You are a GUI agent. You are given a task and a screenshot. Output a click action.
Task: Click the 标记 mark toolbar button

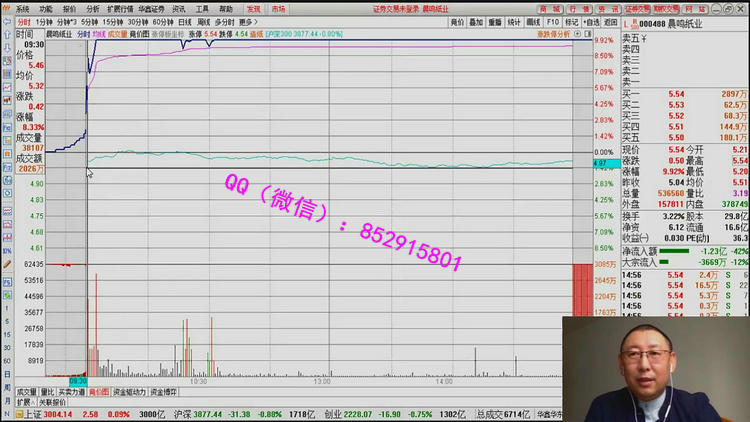571,21
